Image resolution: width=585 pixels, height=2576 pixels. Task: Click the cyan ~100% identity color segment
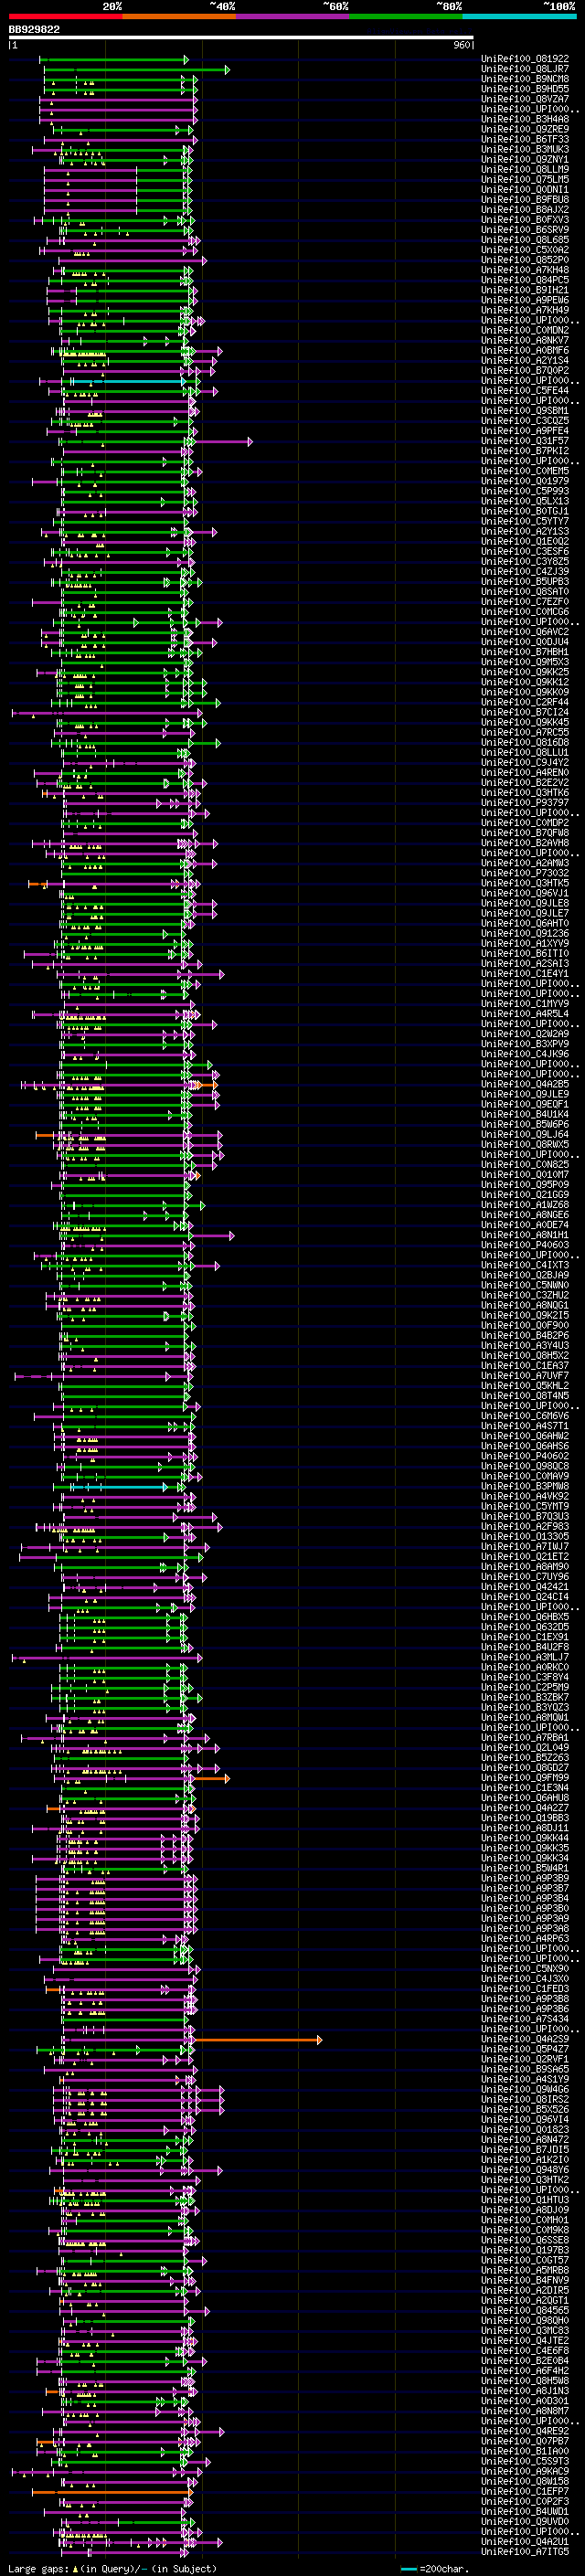(519, 16)
